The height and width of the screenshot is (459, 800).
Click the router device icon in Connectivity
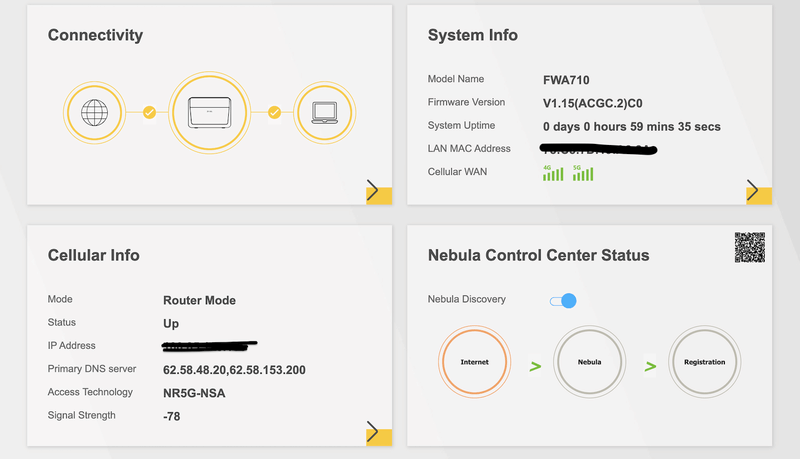210,112
